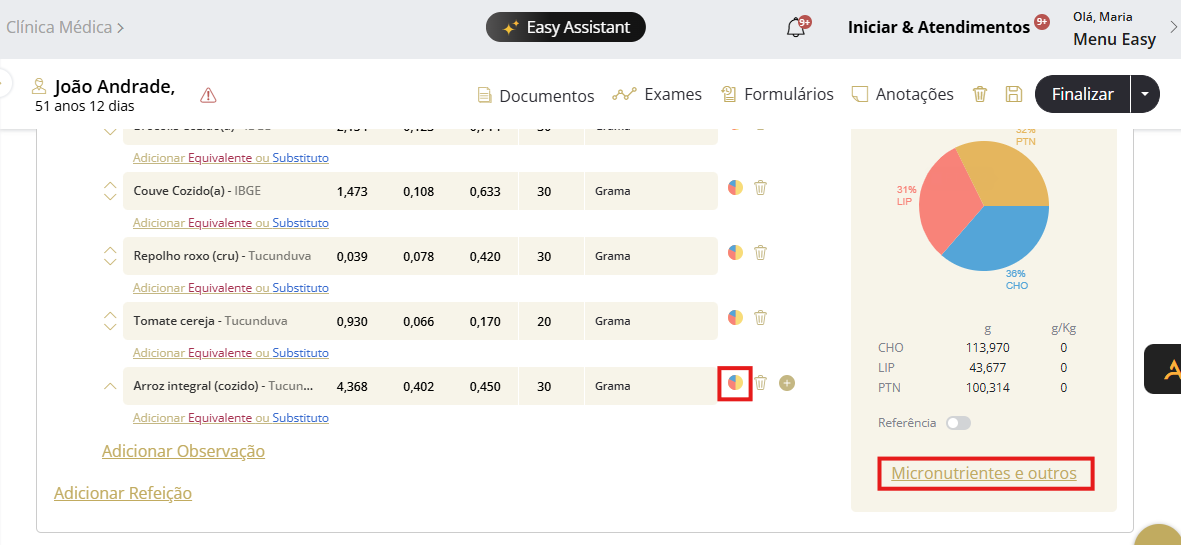Collapse the Arroz integral row chevron
The width and height of the screenshot is (1181, 545).
pyautogui.click(x=110, y=386)
